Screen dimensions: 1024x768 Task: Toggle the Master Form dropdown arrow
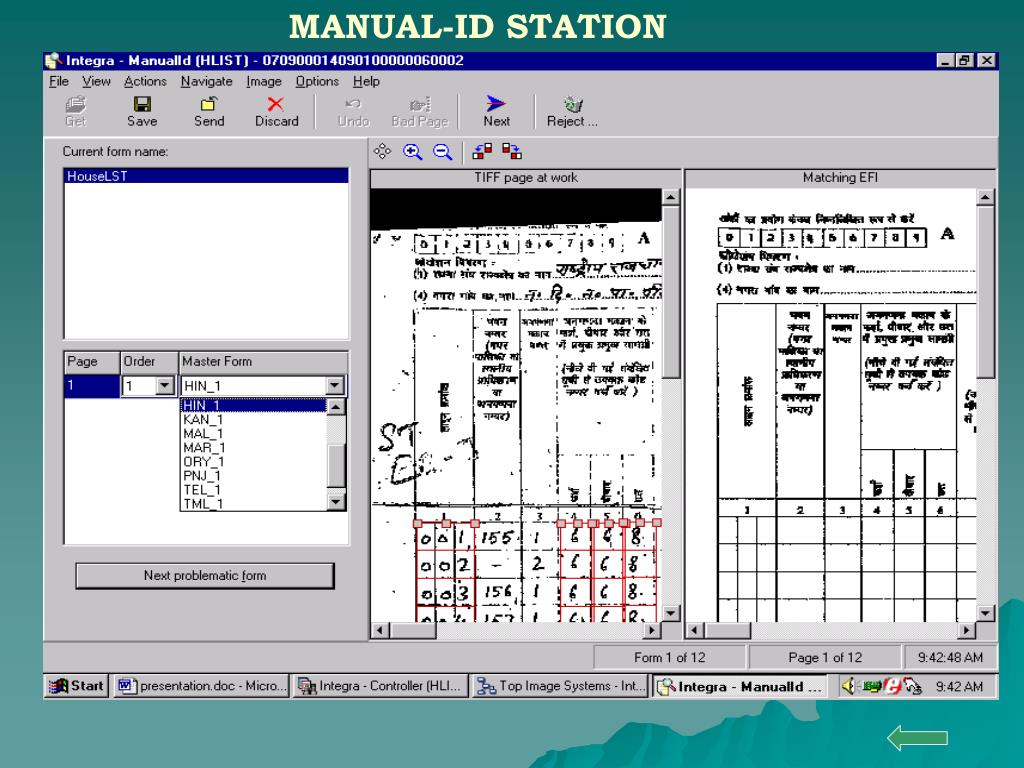click(x=335, y=385)
